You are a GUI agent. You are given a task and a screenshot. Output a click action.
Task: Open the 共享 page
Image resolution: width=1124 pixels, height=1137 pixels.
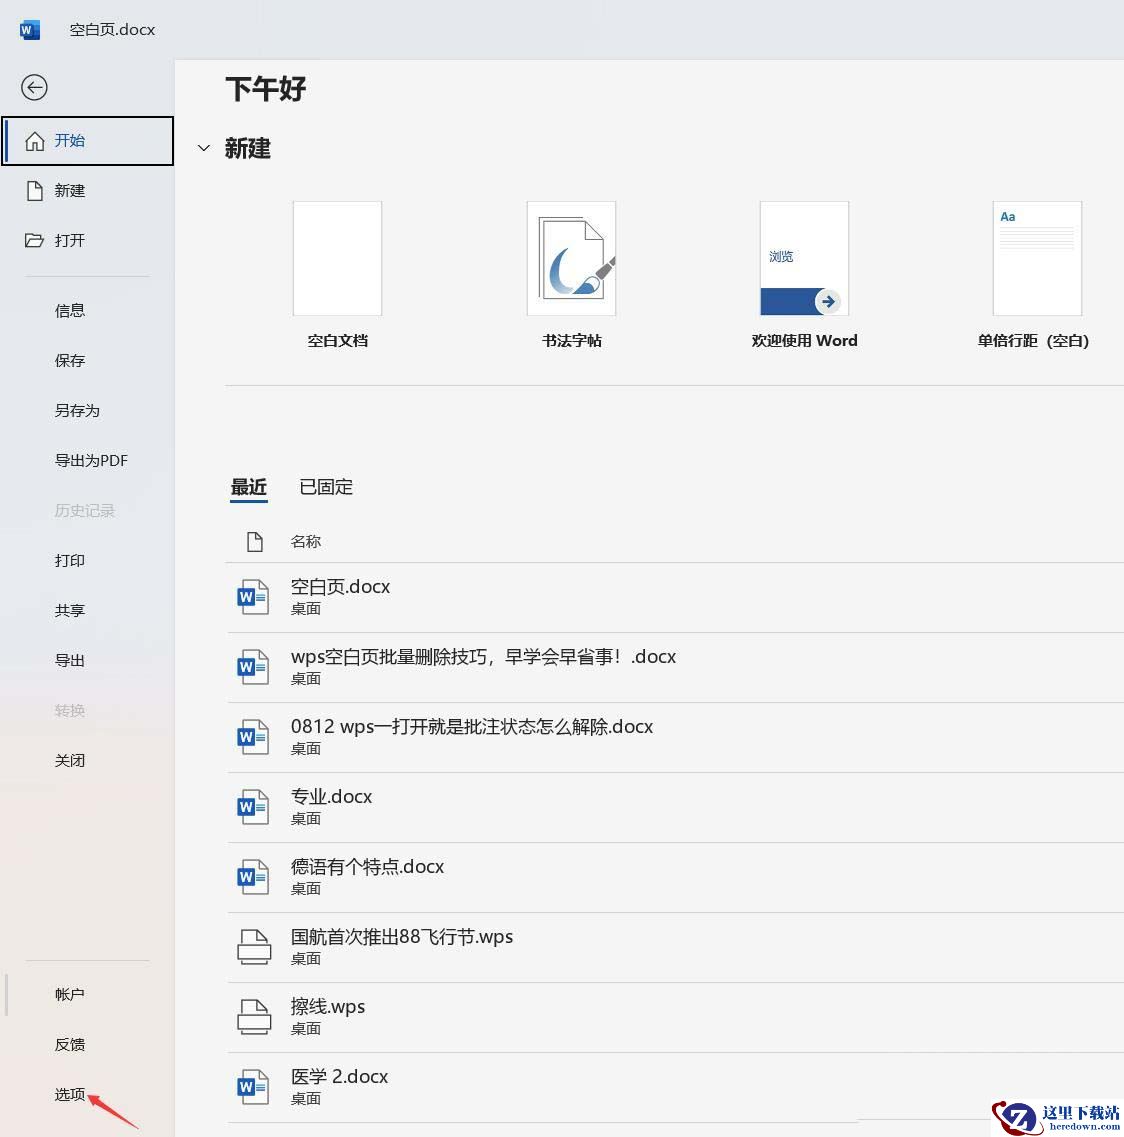[70, 611]
